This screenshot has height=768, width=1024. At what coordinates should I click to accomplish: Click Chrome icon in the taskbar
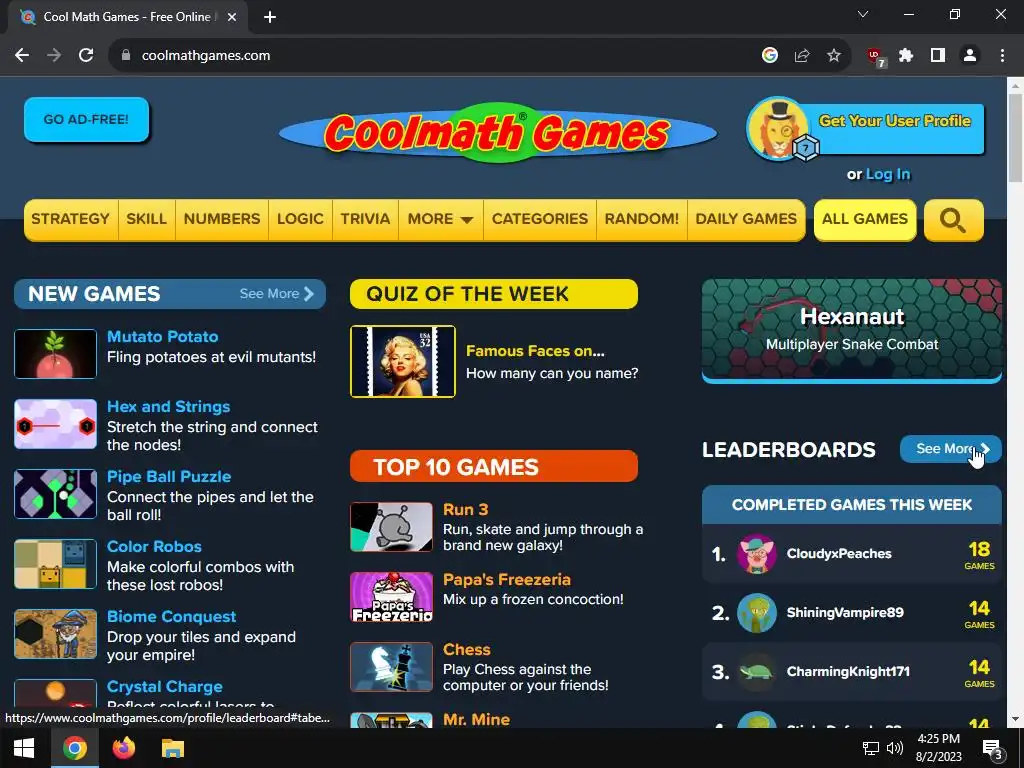pos(74,748)
